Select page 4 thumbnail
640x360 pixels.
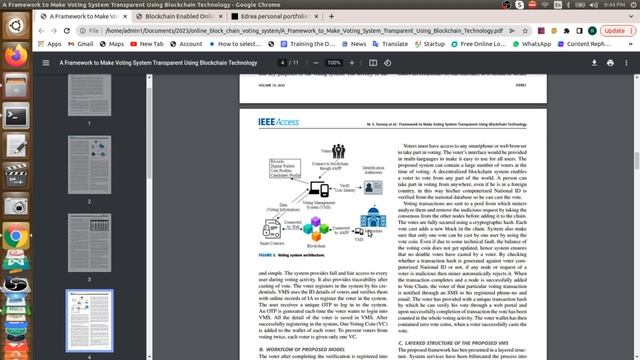click(x=89, y=321)
